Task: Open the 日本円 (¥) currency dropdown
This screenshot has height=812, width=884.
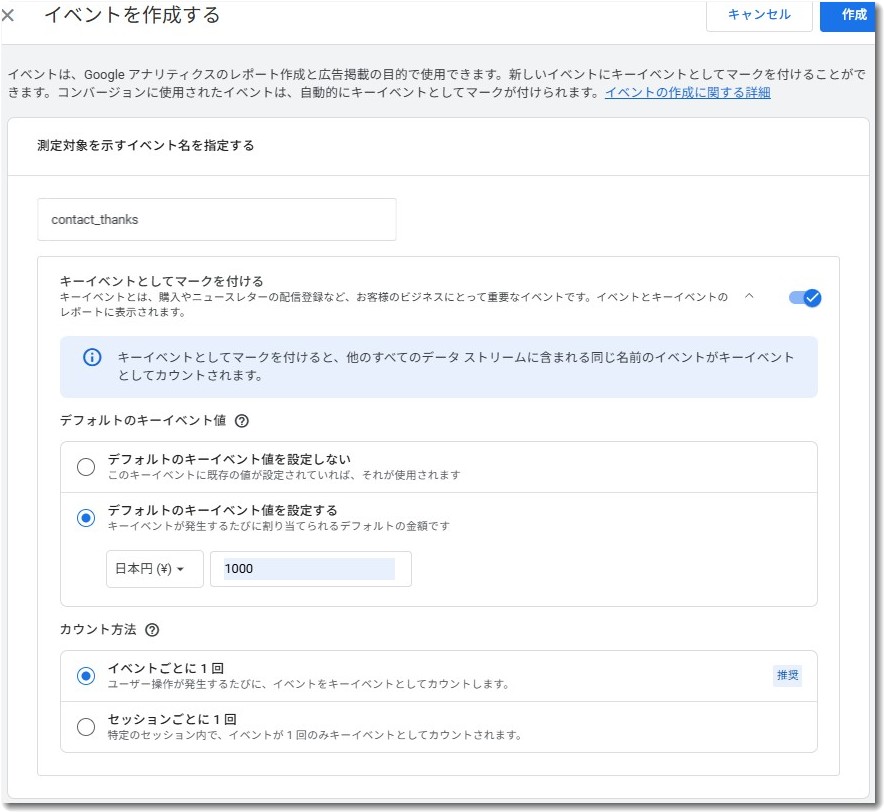Action: (154, 569)
